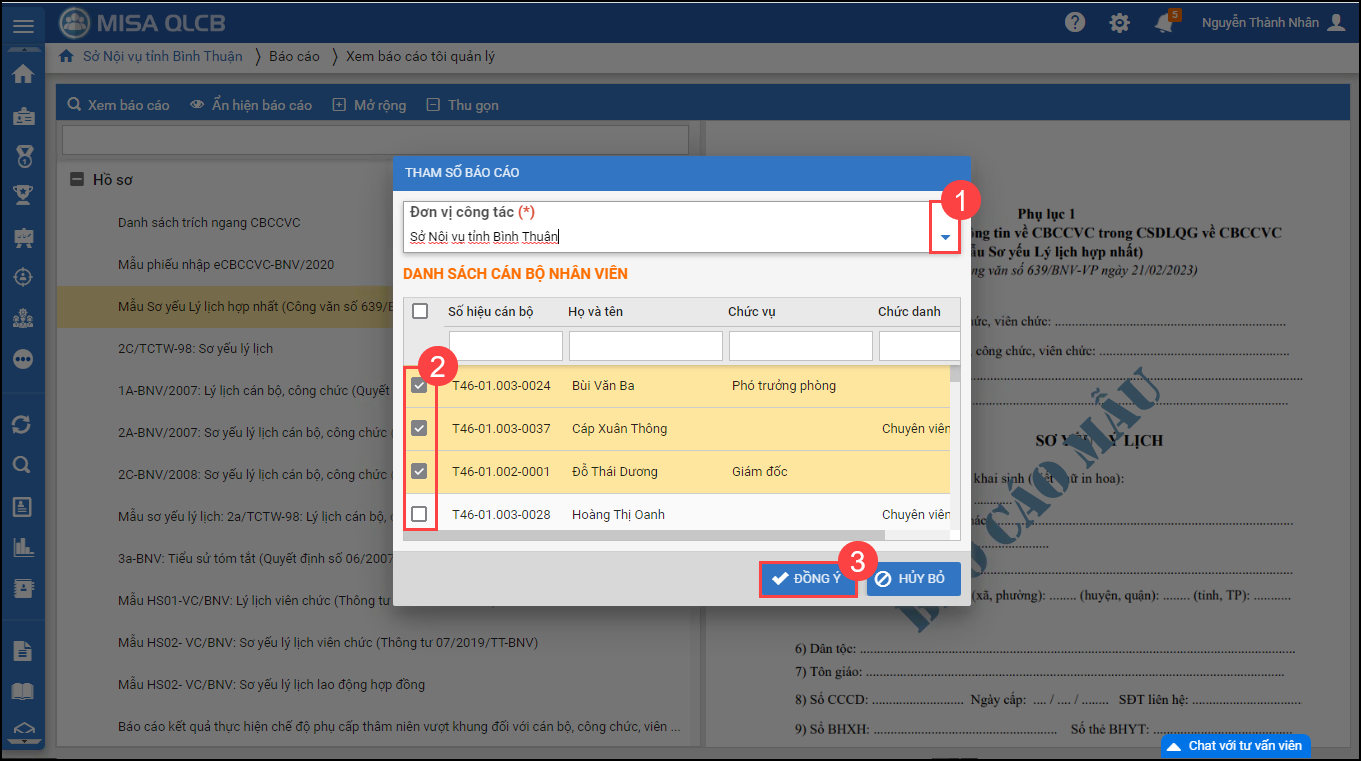The height and width of the screenshot is (761, 1361).
Task: Click the refresh sync icon in sidebar
Action: [x=22, y=425]
